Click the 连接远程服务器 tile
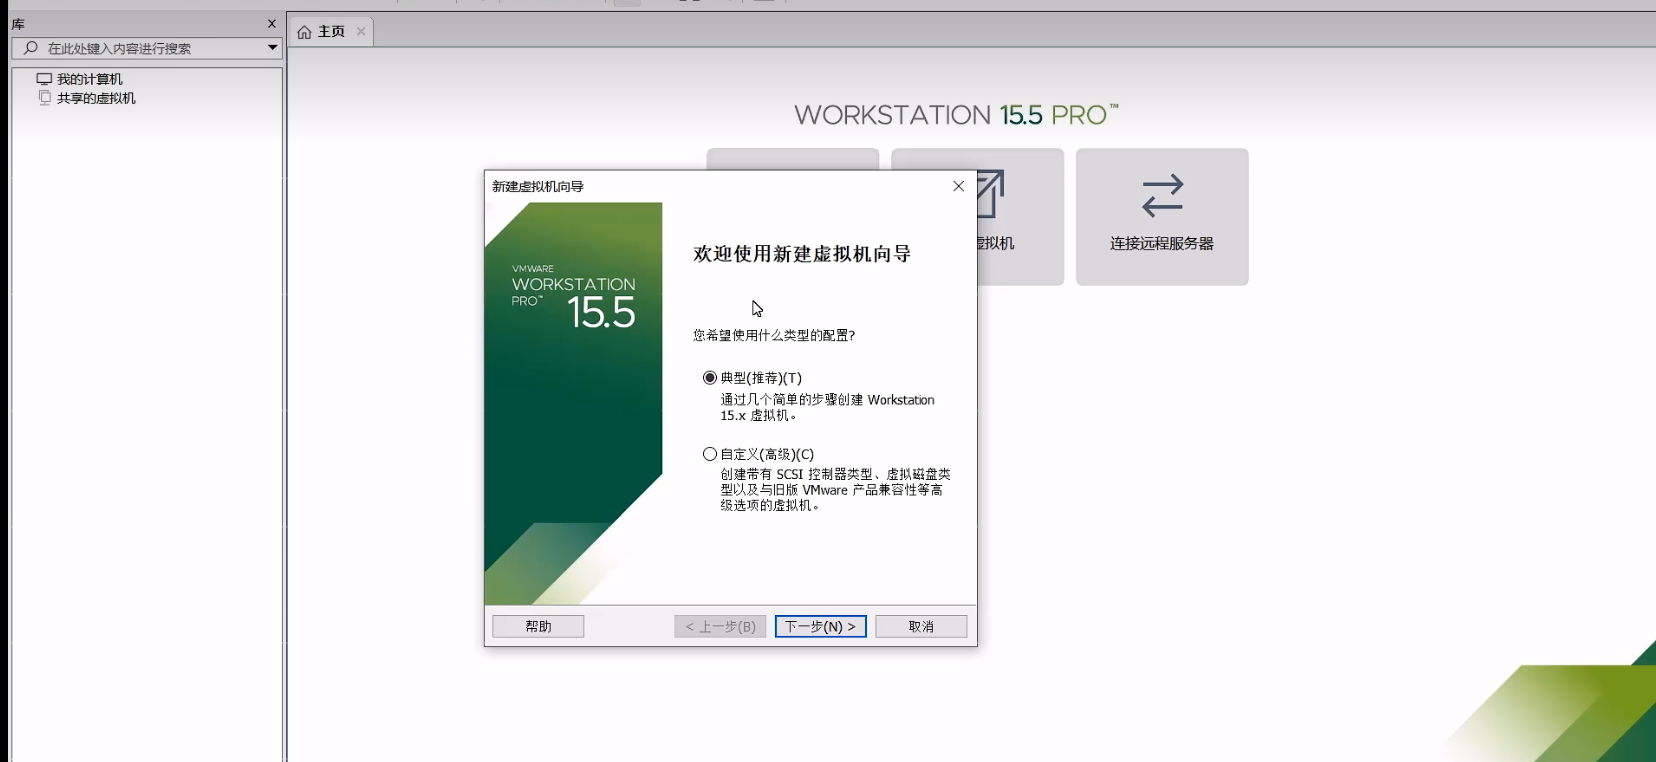This screenshot has height=762, width=1656. (1162, 217)
